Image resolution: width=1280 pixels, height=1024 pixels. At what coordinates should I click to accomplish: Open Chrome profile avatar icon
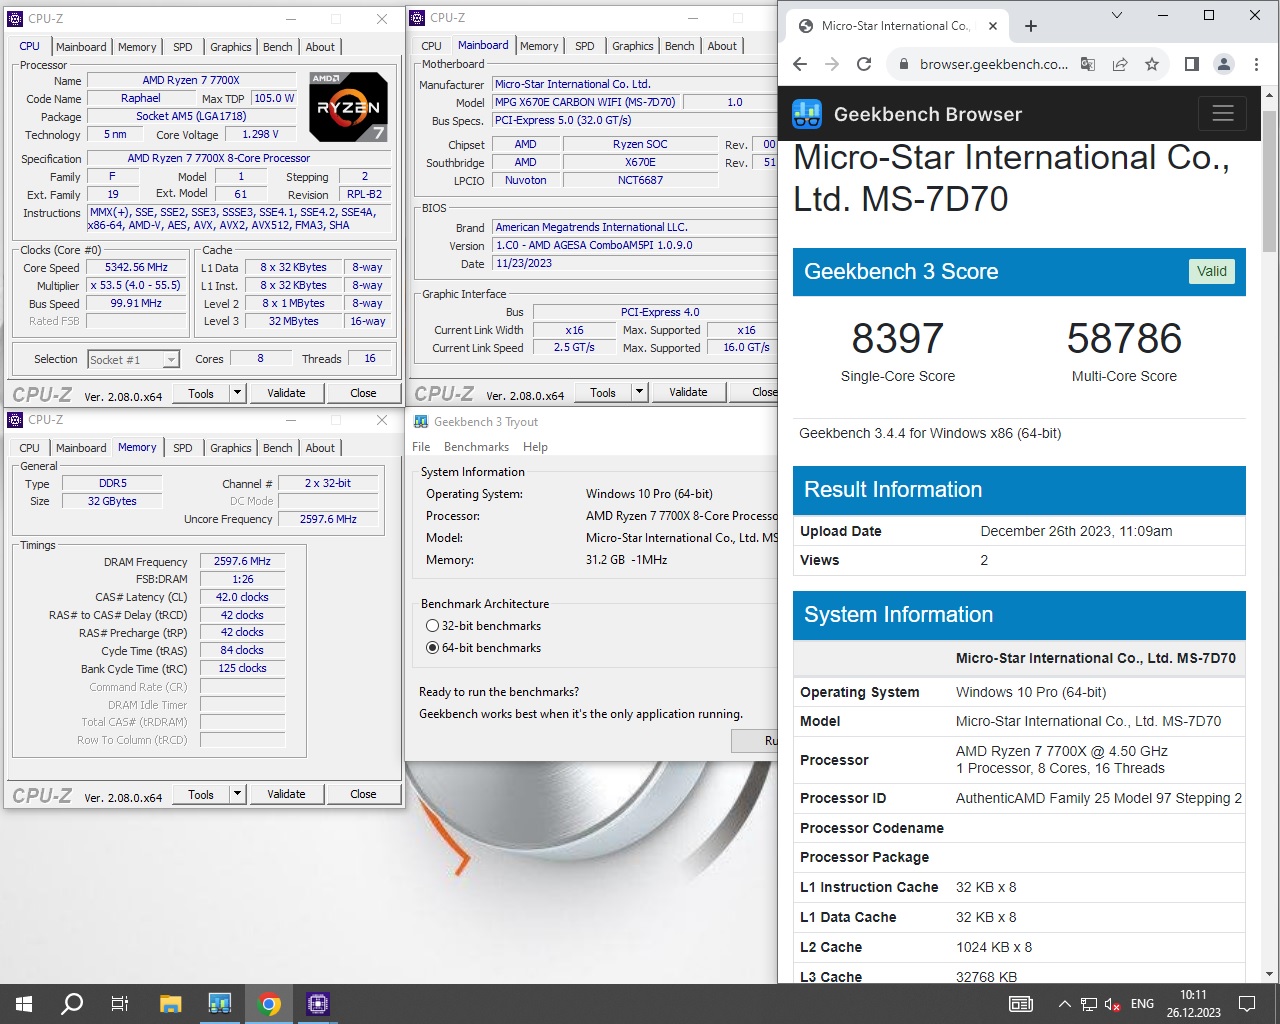pos(1224,64)
